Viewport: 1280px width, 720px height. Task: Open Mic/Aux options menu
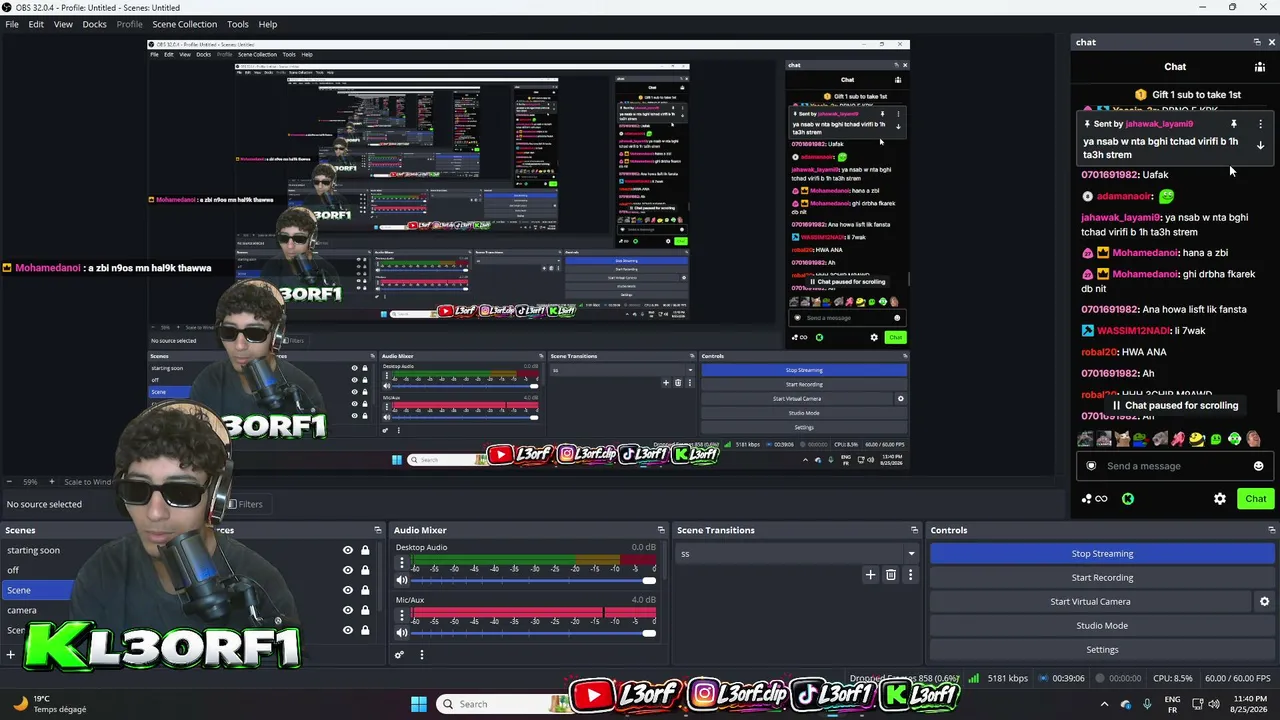point(402,614)
